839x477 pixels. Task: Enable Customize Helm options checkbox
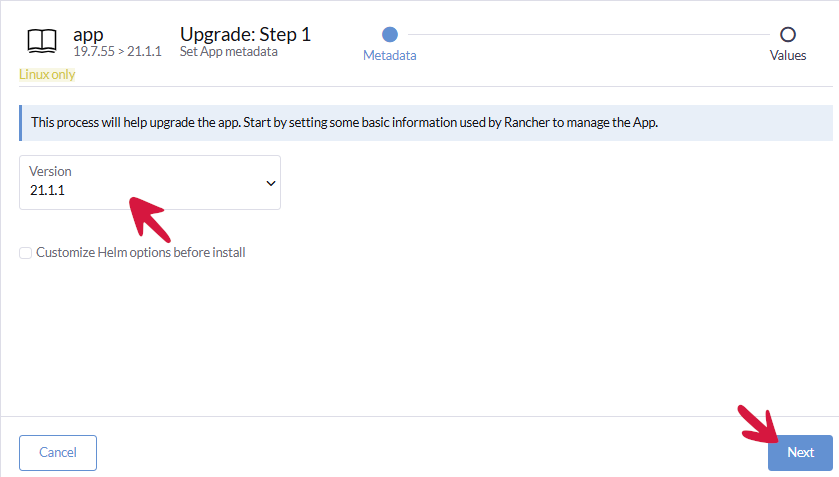pyautogui.click(x=26, y=253)
